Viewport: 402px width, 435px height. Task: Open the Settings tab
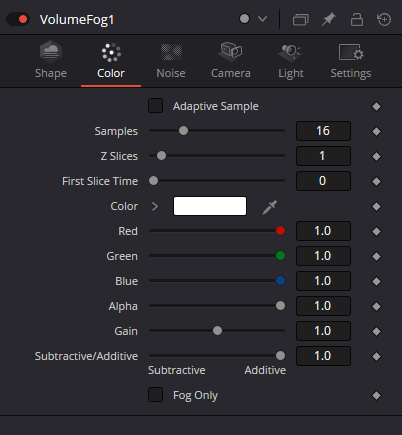[351, 60]
